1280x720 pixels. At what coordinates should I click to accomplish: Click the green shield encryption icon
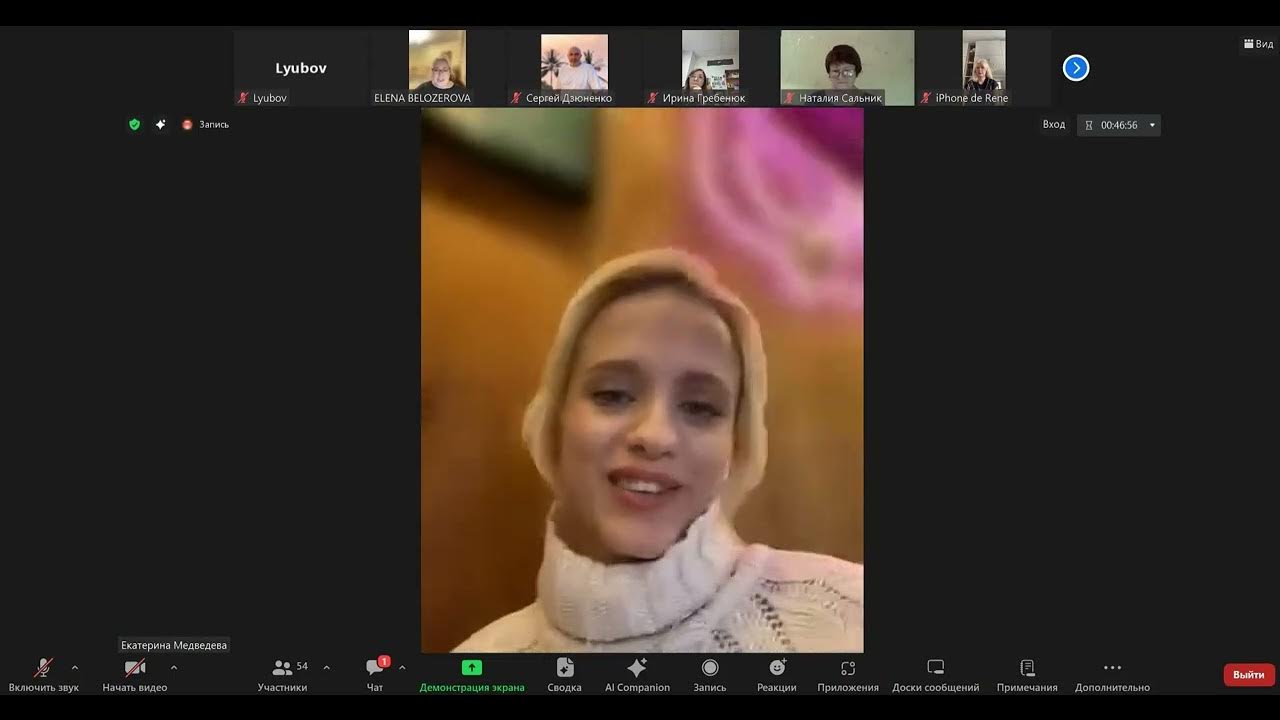click(x=134, y=125)
